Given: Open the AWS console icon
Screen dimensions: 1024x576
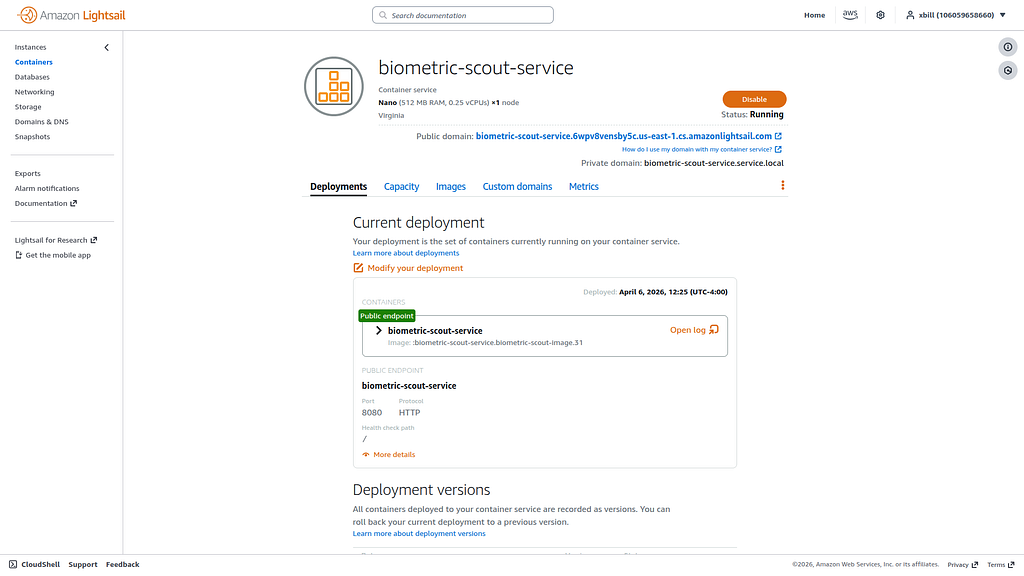Looking at the screenshot, I should tap(850, 15).
